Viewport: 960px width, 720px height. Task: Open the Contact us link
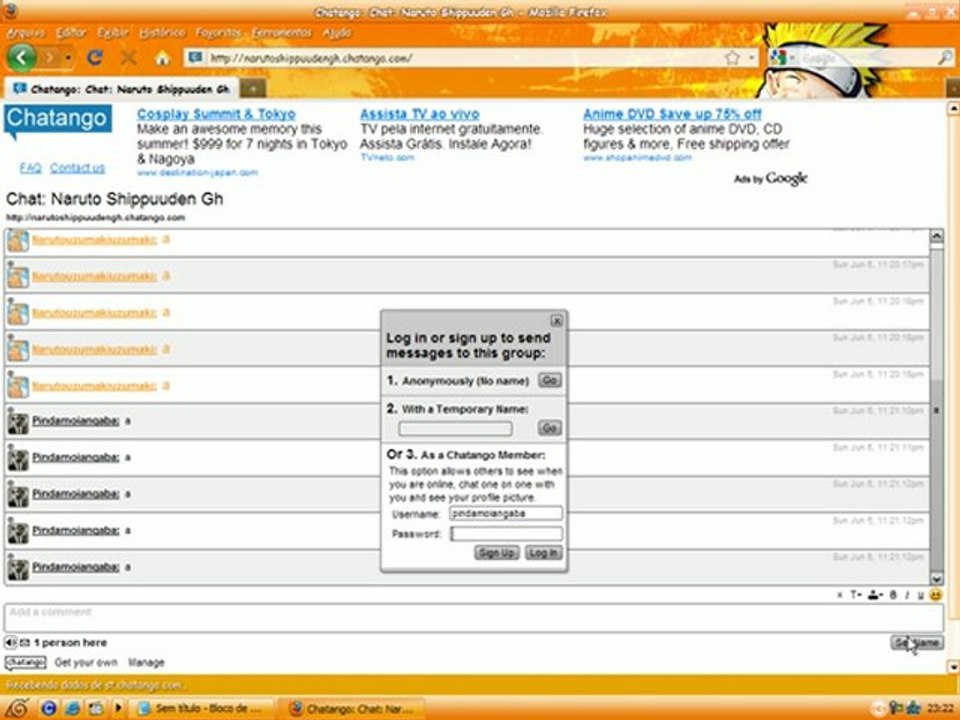click(77, 168)
